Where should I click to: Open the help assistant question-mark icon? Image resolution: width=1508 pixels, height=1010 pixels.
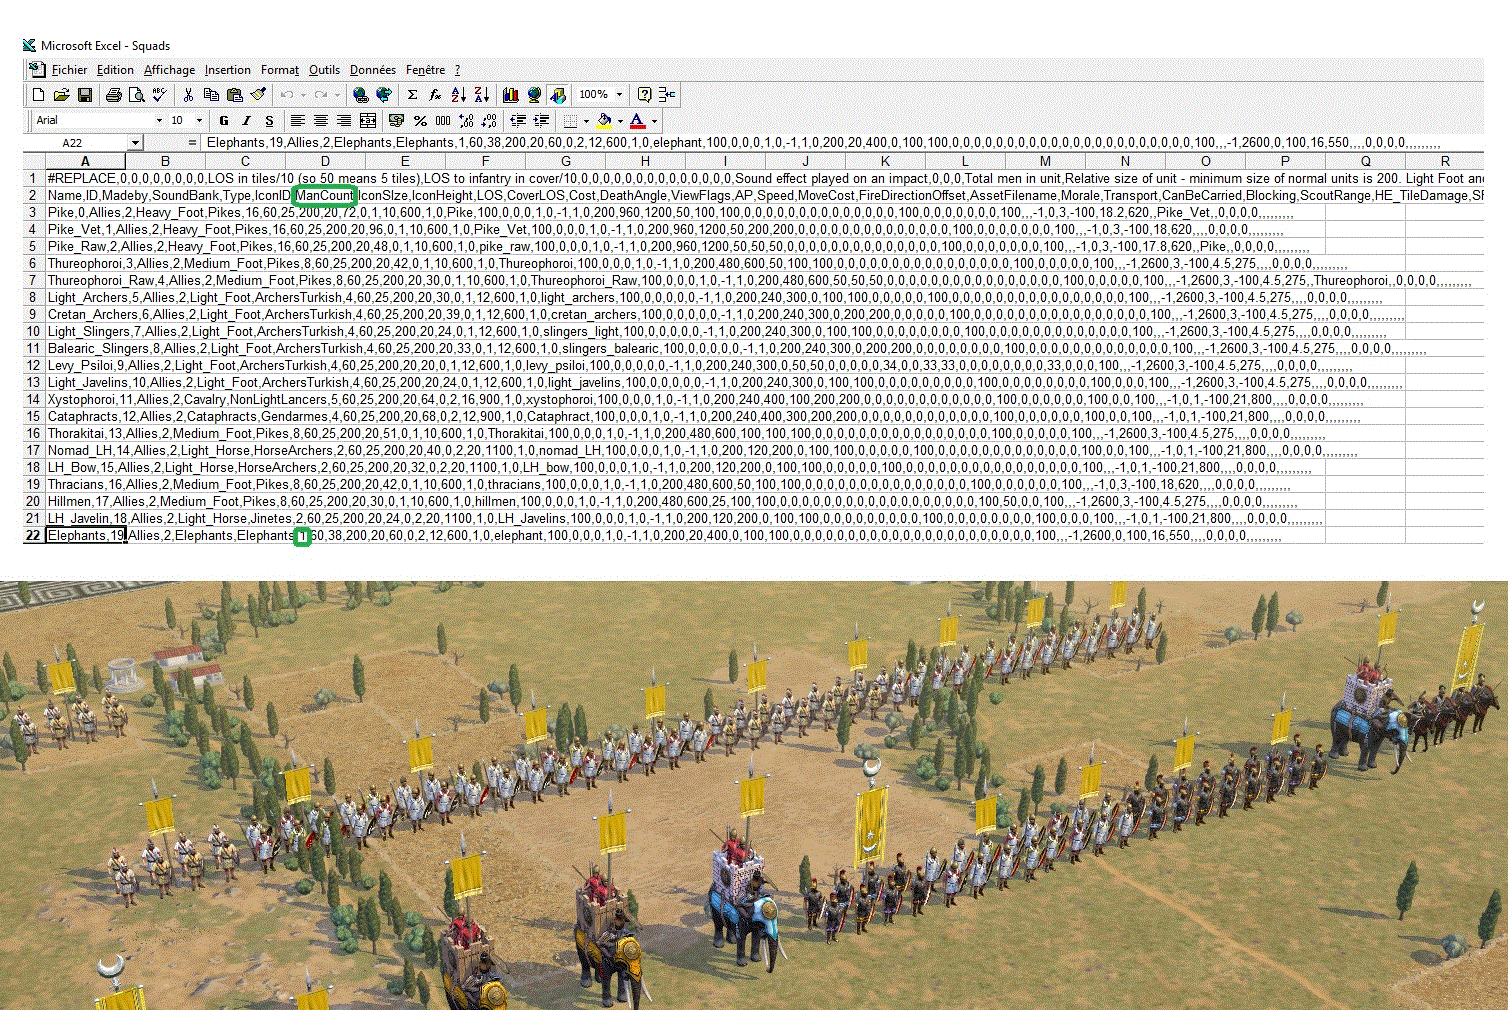645,95
